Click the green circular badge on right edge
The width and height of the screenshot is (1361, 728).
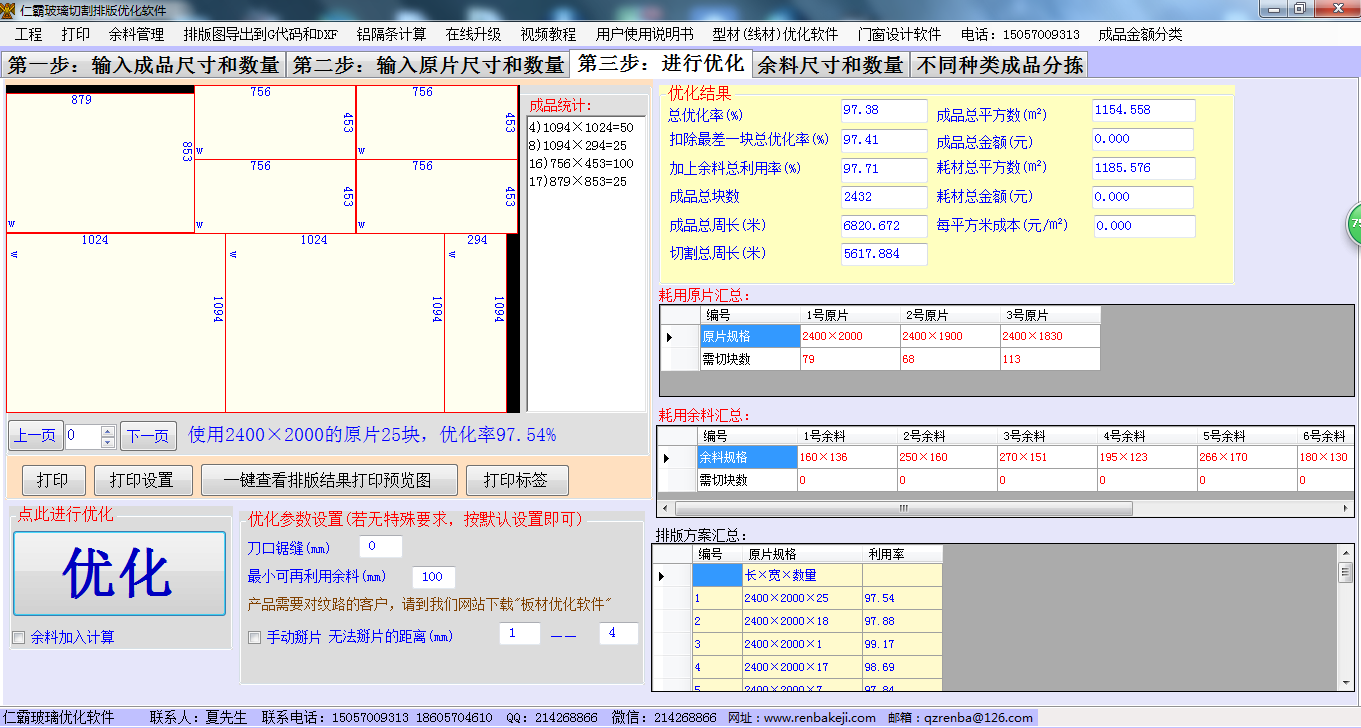(1353, 224)
